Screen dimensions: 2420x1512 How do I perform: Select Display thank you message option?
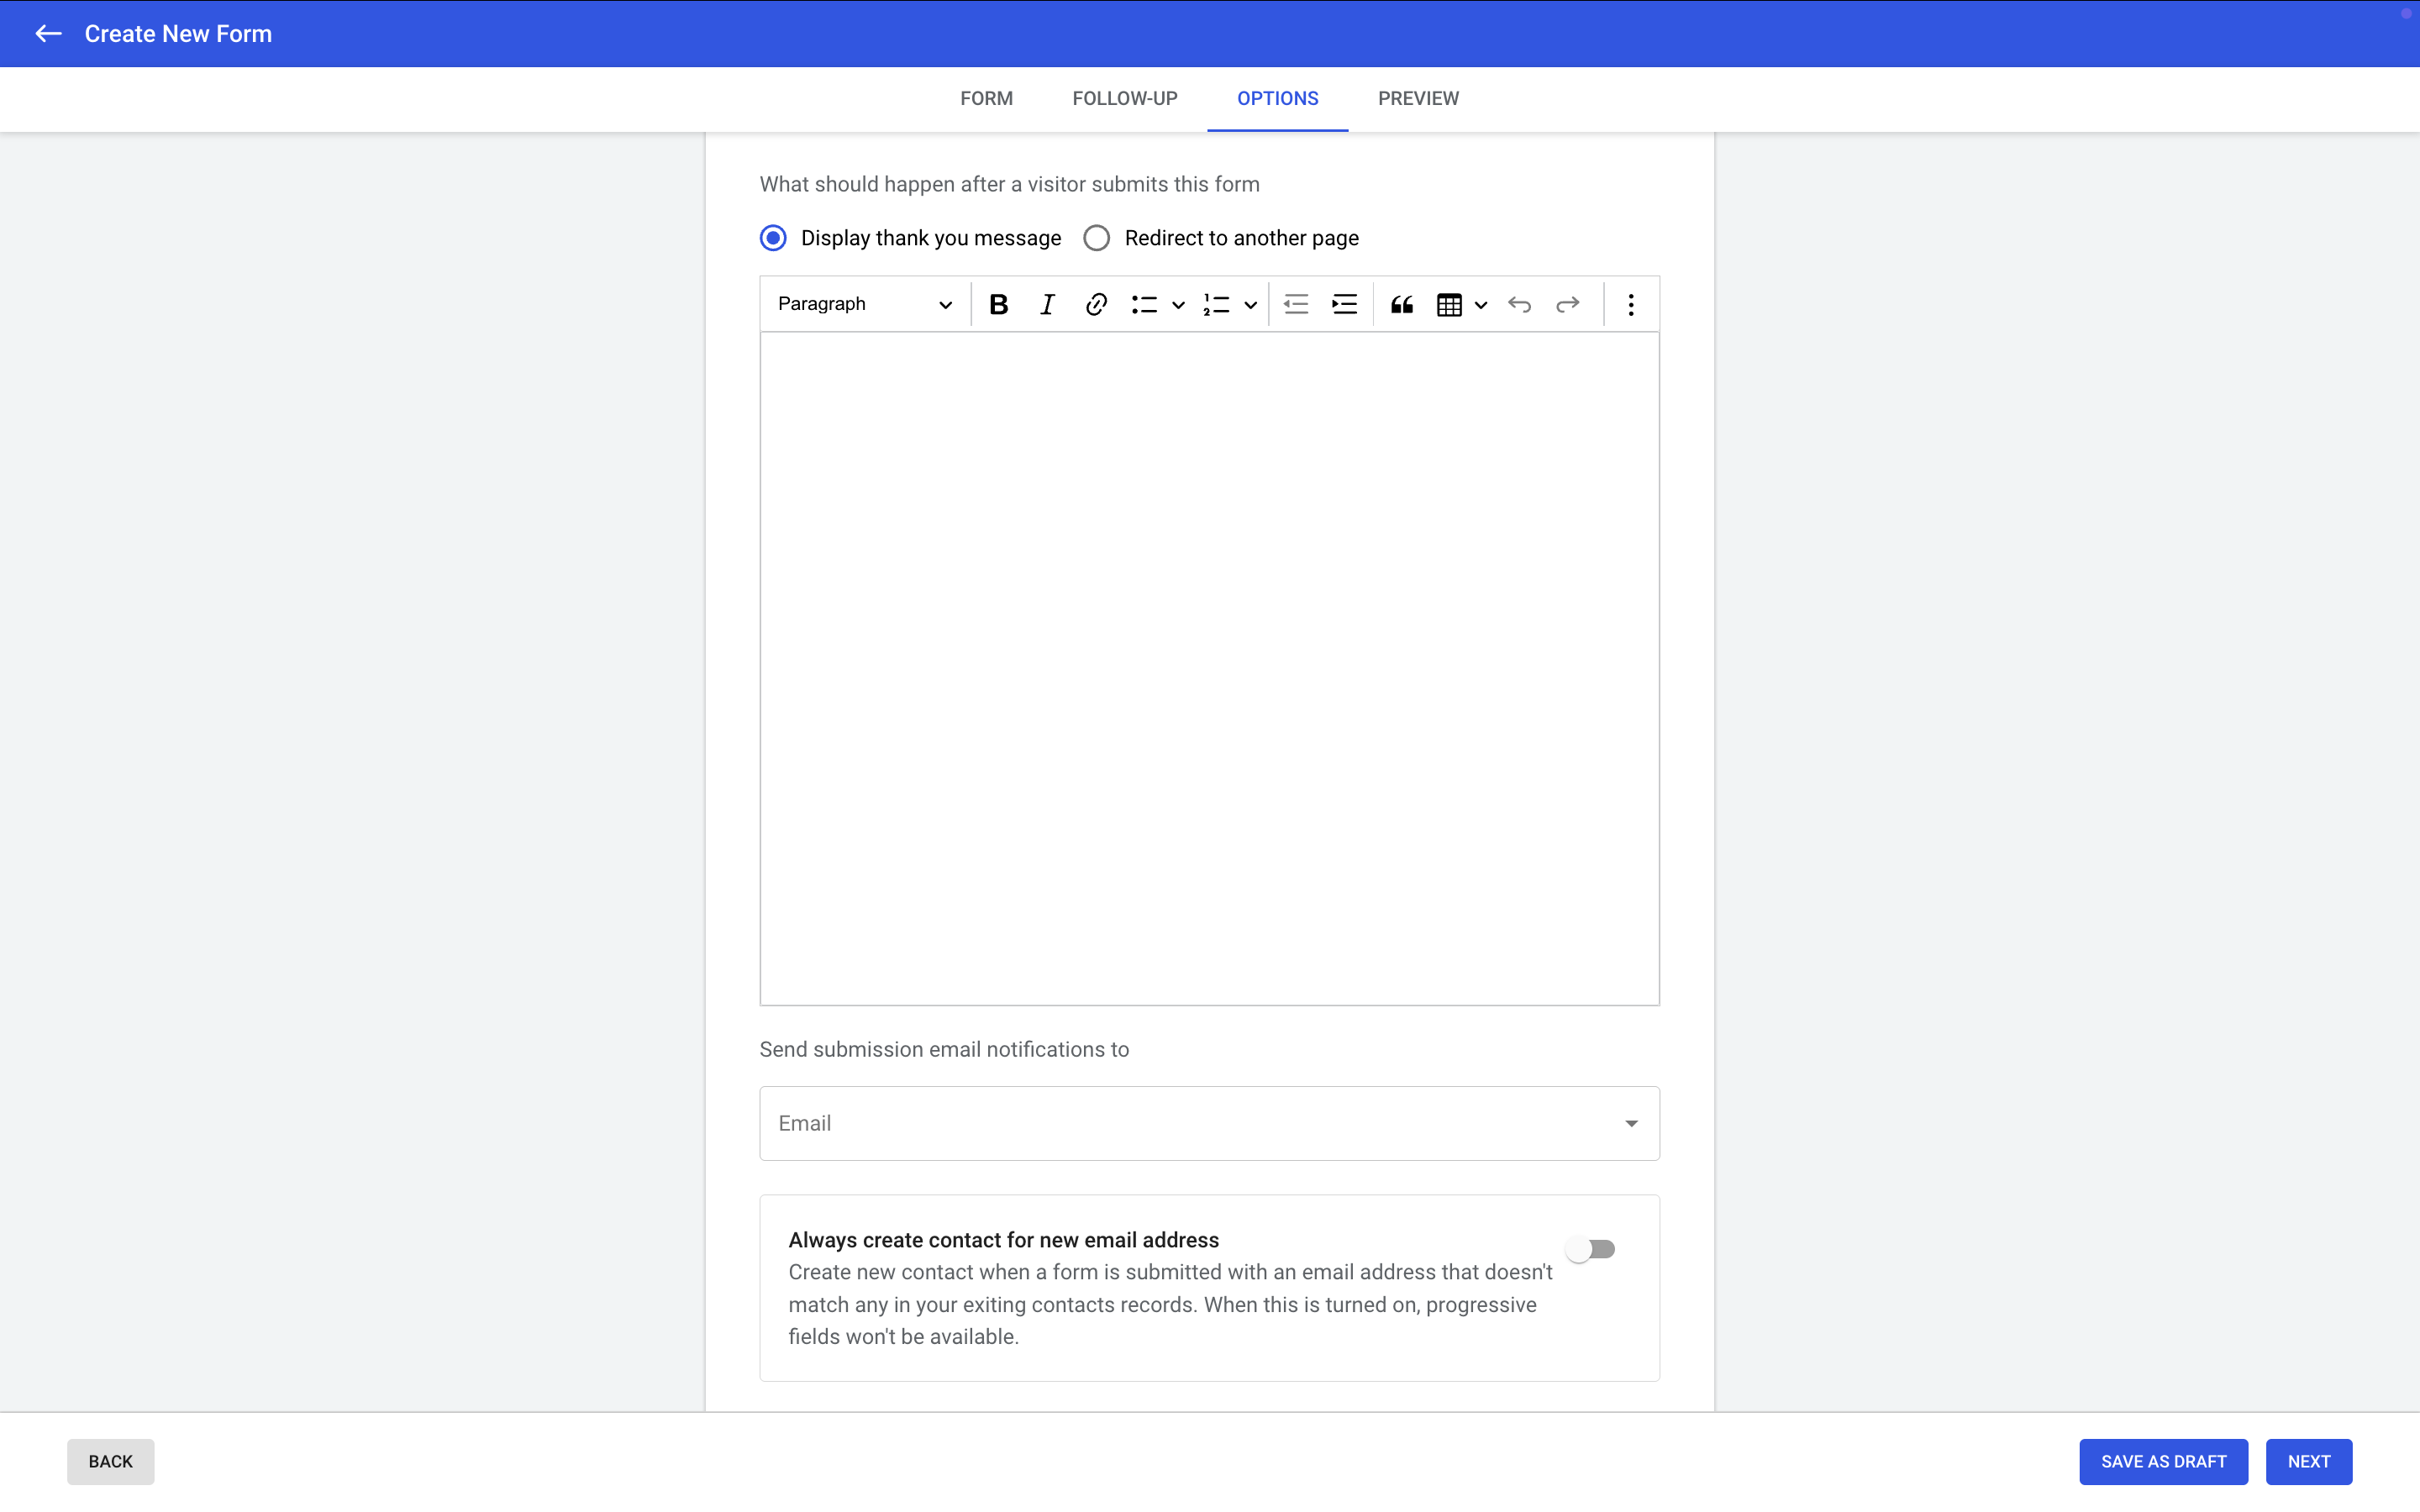(773, 238)
